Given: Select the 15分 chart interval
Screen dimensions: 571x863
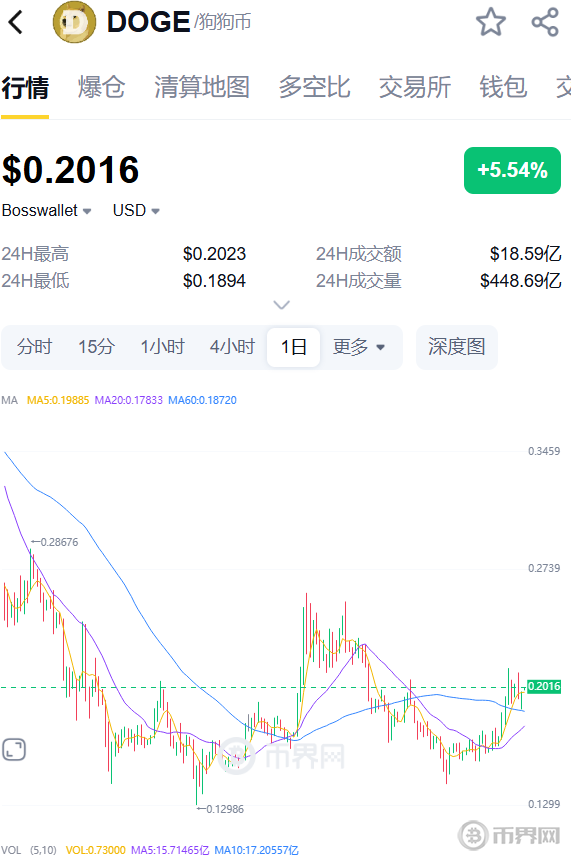Looking at the screenshot, I should click(x=96, y=347).
